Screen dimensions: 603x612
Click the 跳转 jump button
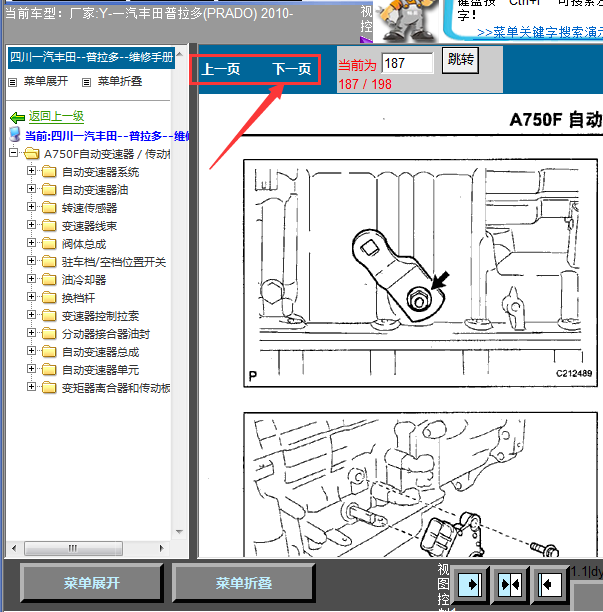click(x=461, y=60)
